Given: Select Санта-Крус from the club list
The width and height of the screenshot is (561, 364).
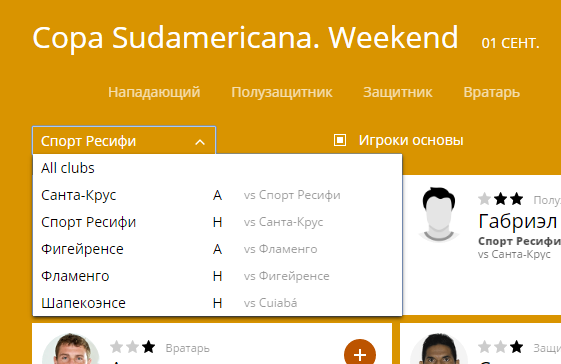Looking at the screenshot, I should point(217,195).
